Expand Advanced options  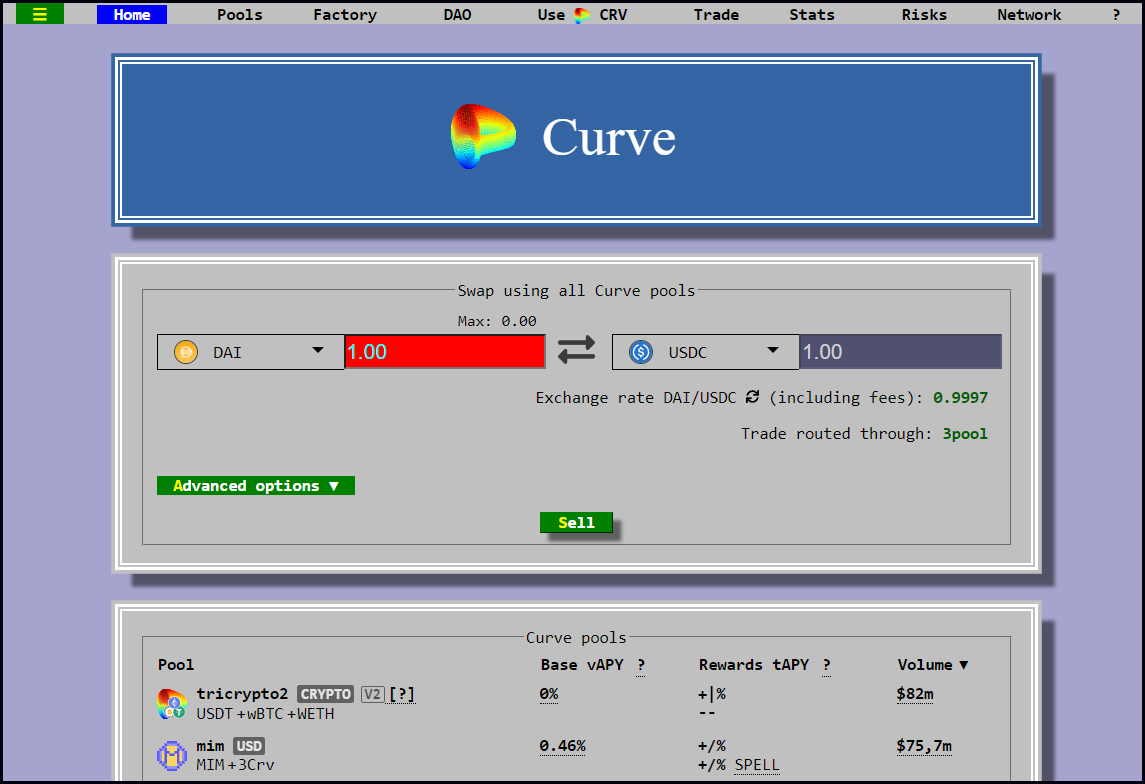[256, 485]
